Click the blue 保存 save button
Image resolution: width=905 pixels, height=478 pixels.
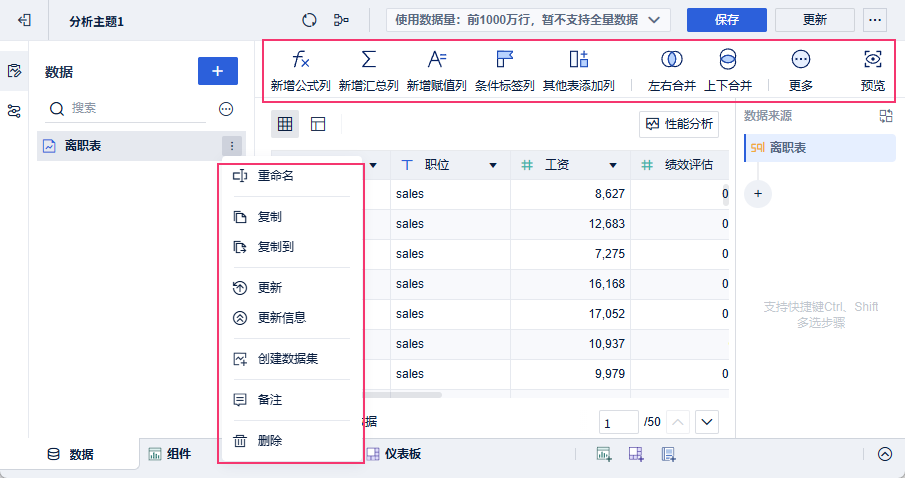pos(726,20)
